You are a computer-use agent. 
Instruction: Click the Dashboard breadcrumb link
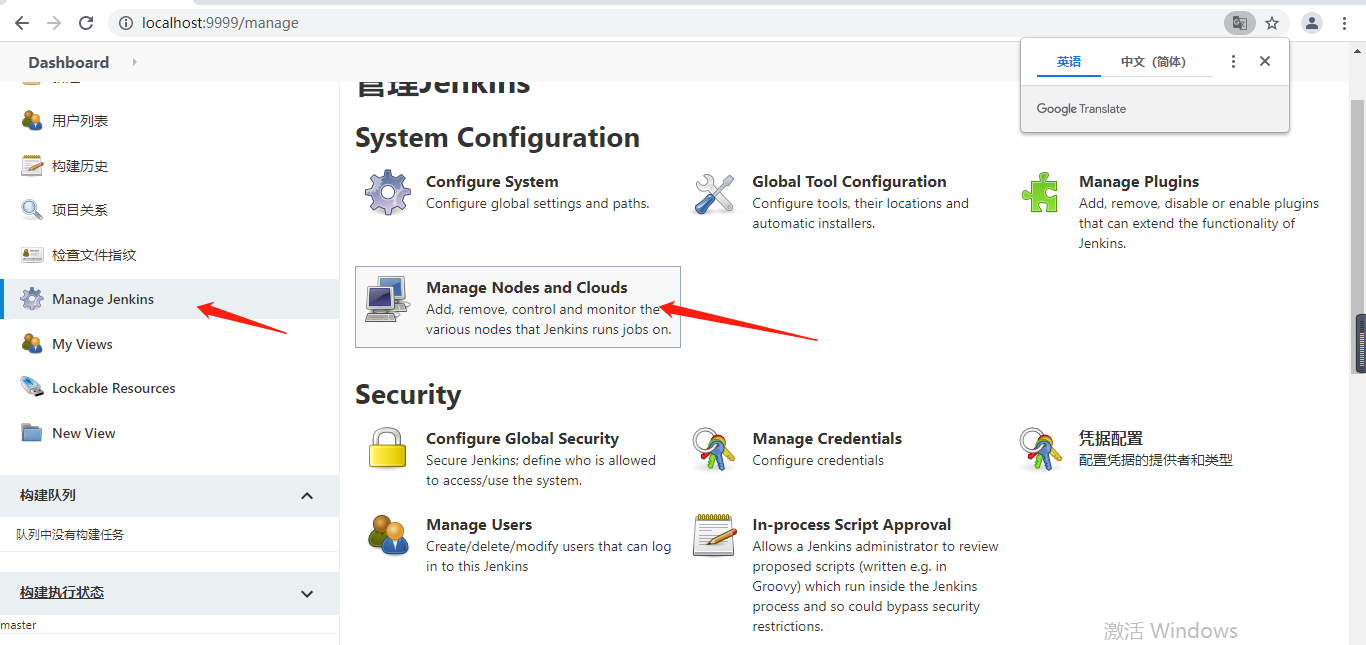tap(69, 62)
